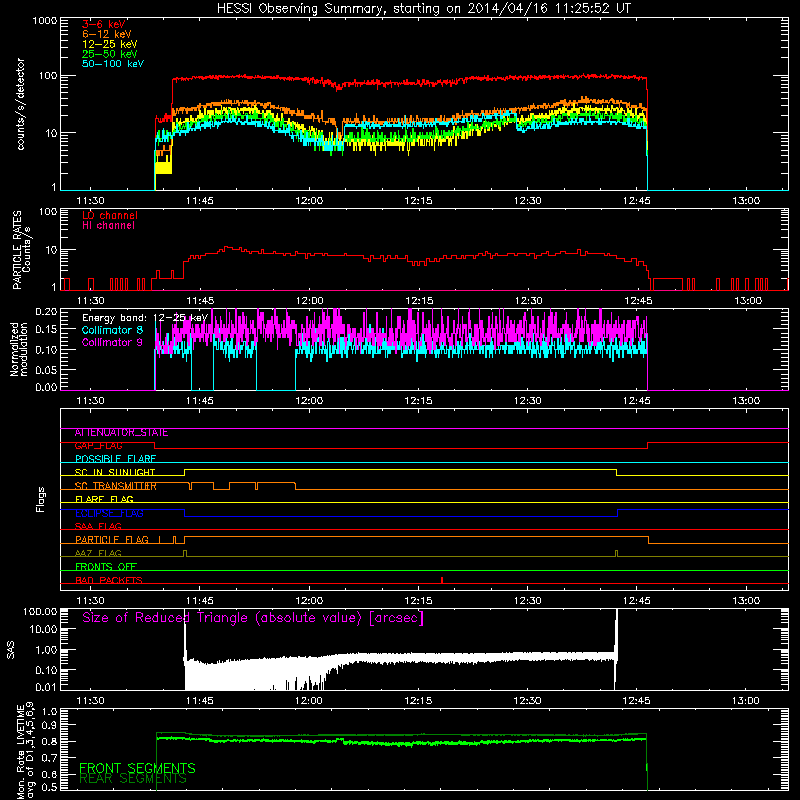
Task: Click the 12:00 tick under the counts plot
Action: click(309, 201)
